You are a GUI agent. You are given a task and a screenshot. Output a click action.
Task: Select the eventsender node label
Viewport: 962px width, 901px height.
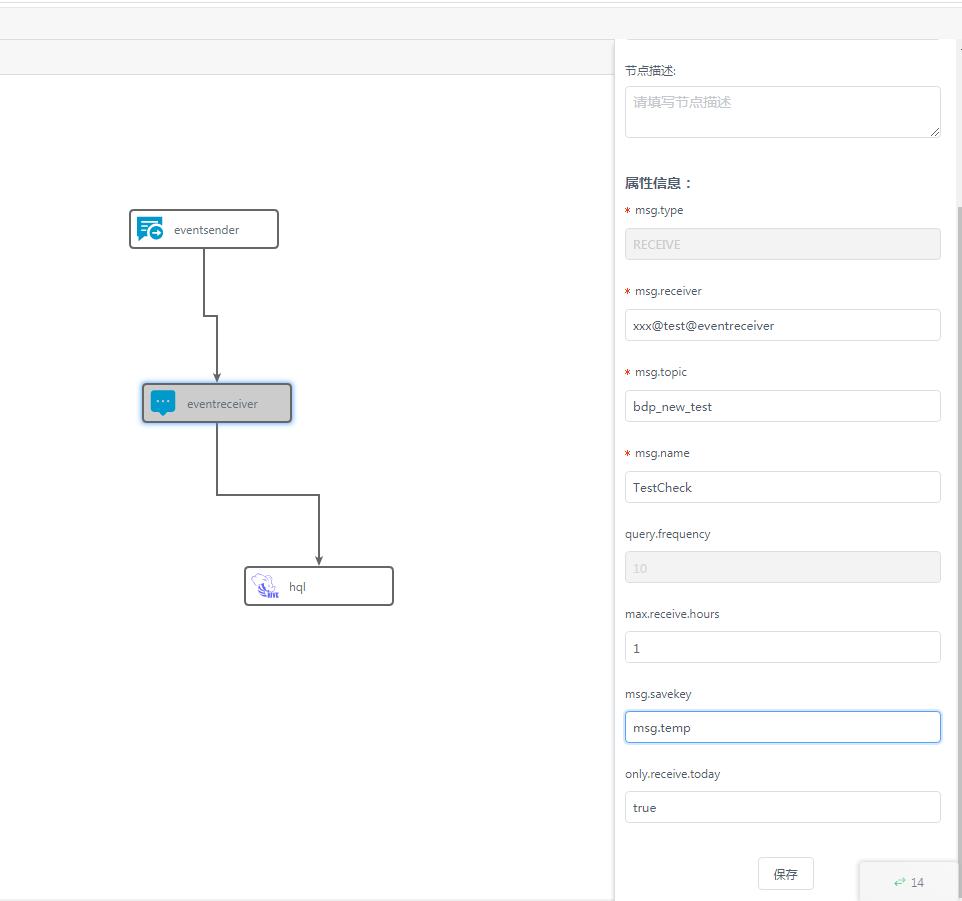tap(206, 230)
